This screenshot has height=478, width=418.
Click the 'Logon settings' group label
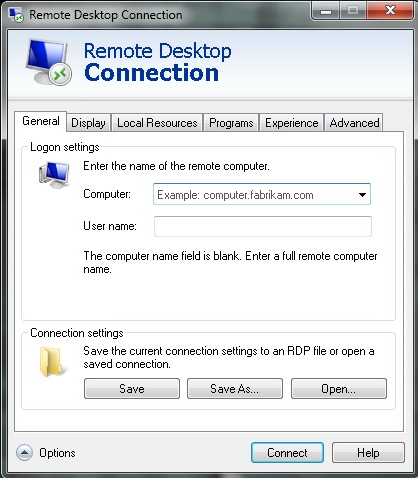click(x=65, y=147)
